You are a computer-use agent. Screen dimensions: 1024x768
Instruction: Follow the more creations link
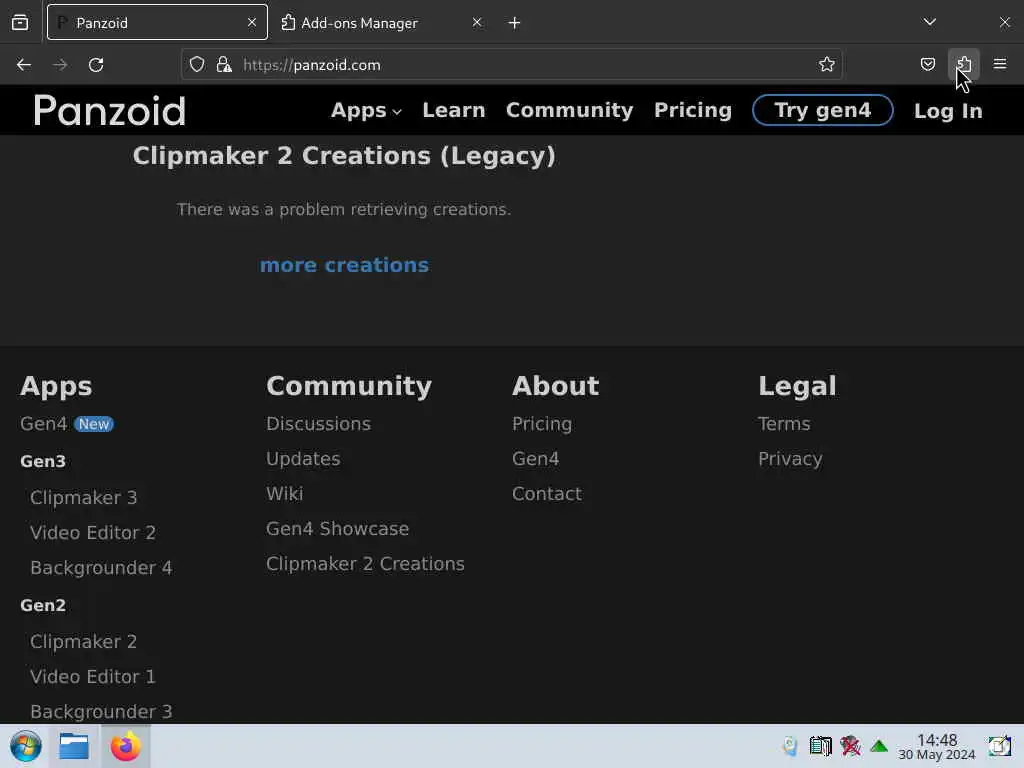point(344,265)
